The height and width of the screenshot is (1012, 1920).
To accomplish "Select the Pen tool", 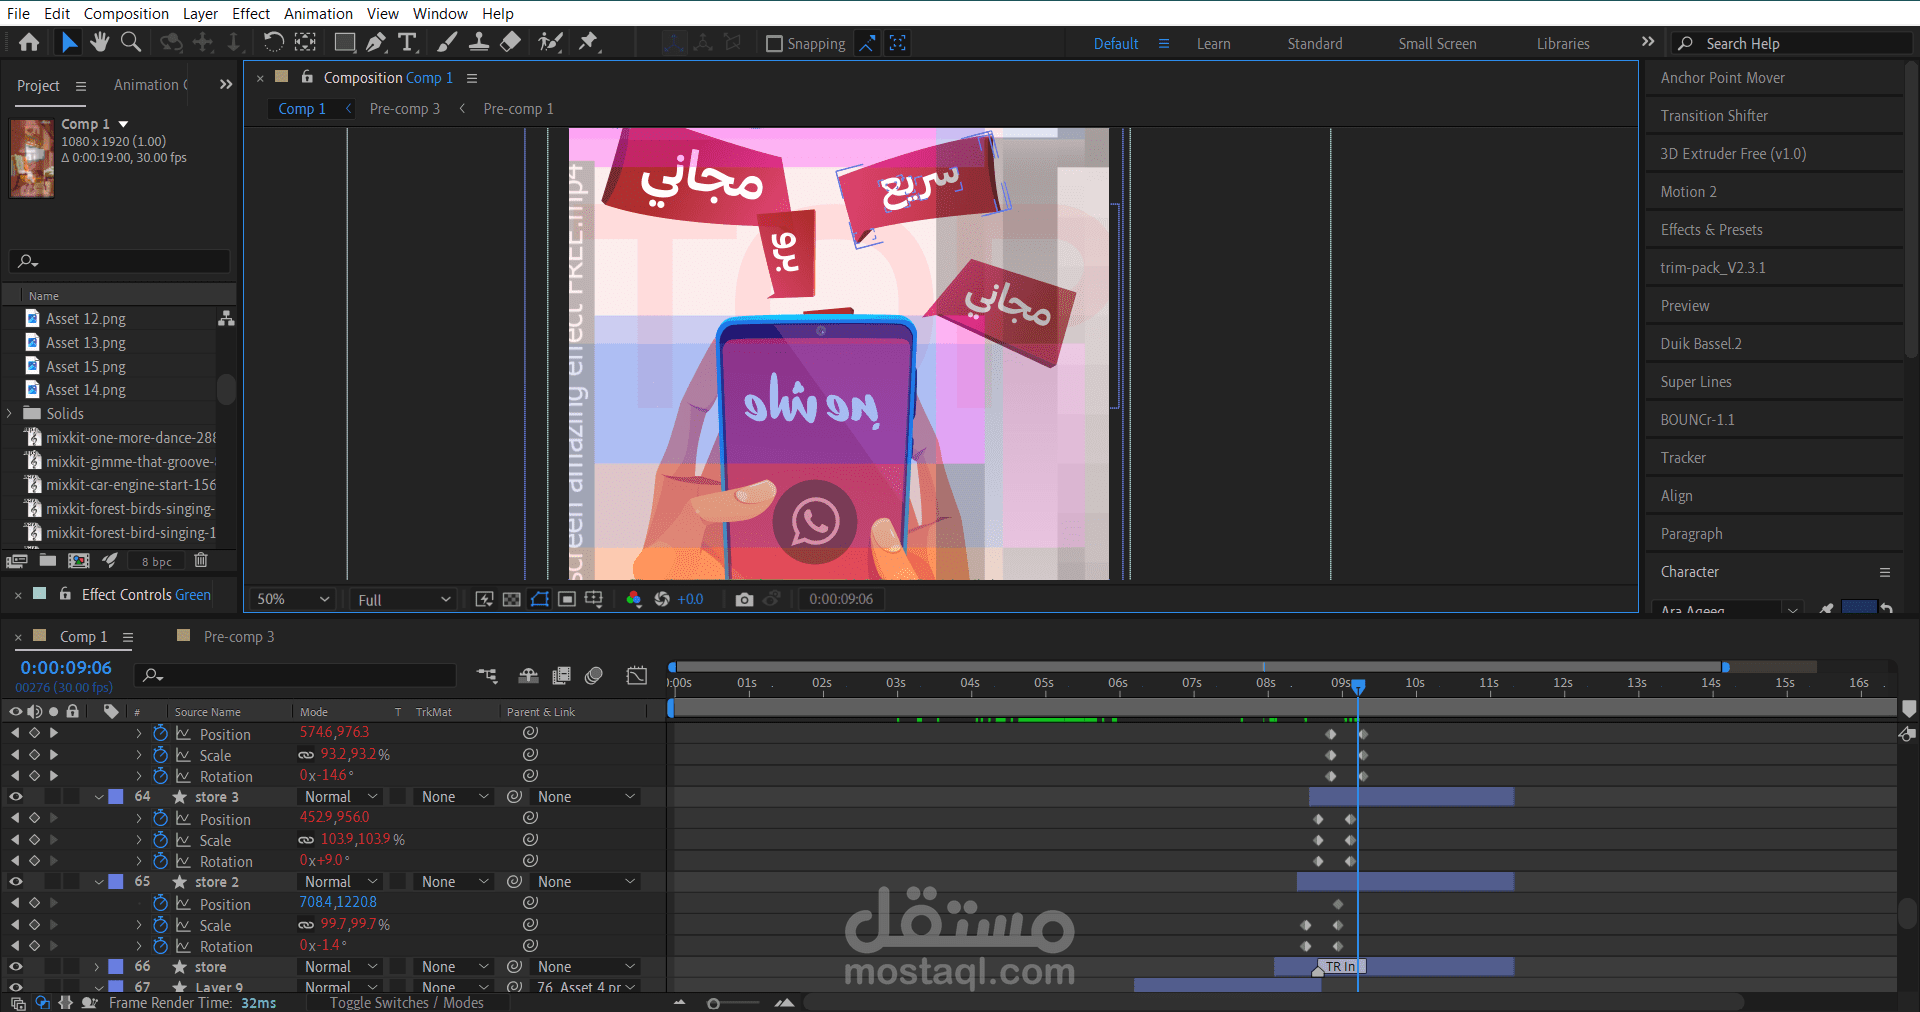I will (376, 42).
